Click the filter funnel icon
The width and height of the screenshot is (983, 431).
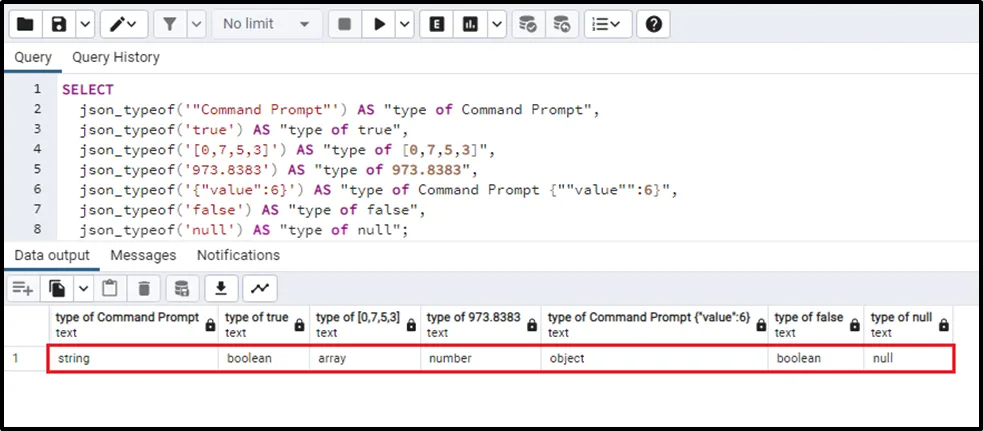point(169,24)
